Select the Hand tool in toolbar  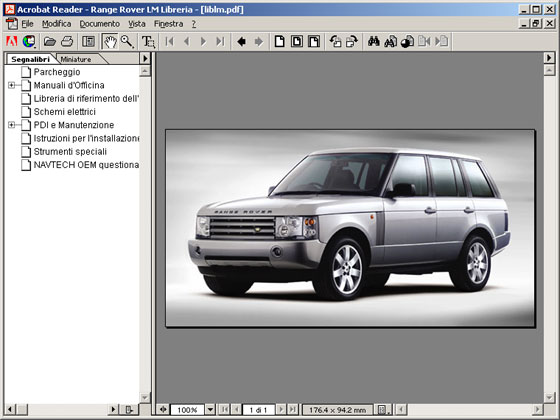click(x=110, y=41)
